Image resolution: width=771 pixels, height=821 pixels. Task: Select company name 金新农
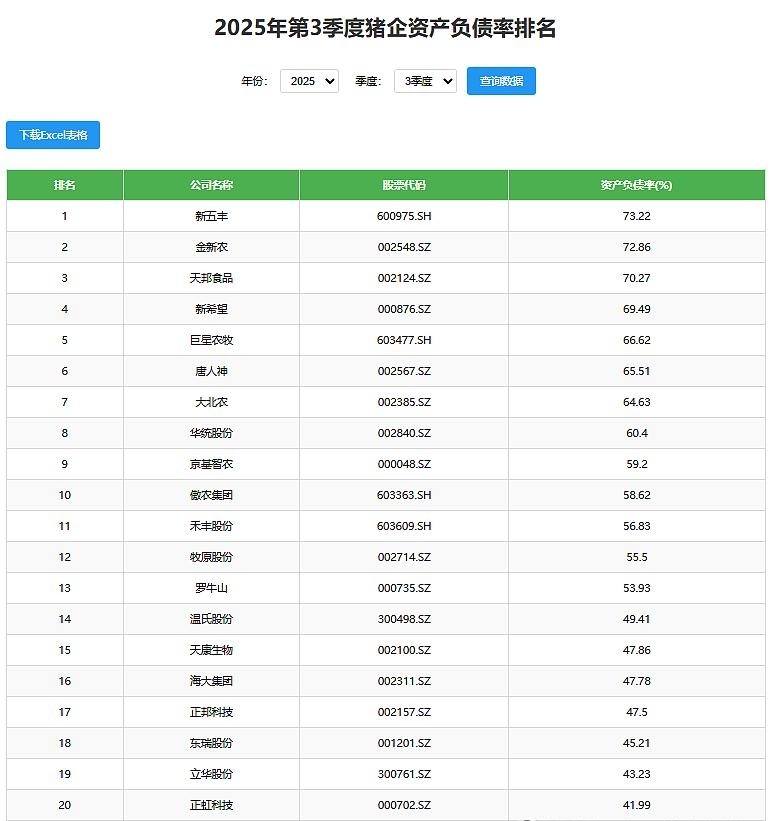click(x=211, y=247)
